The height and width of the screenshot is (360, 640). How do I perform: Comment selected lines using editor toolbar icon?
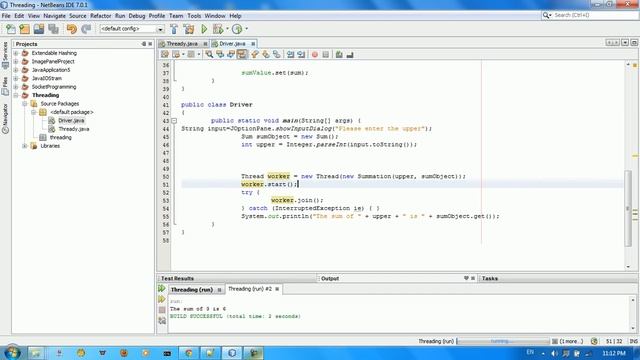(x=339, y=54)
